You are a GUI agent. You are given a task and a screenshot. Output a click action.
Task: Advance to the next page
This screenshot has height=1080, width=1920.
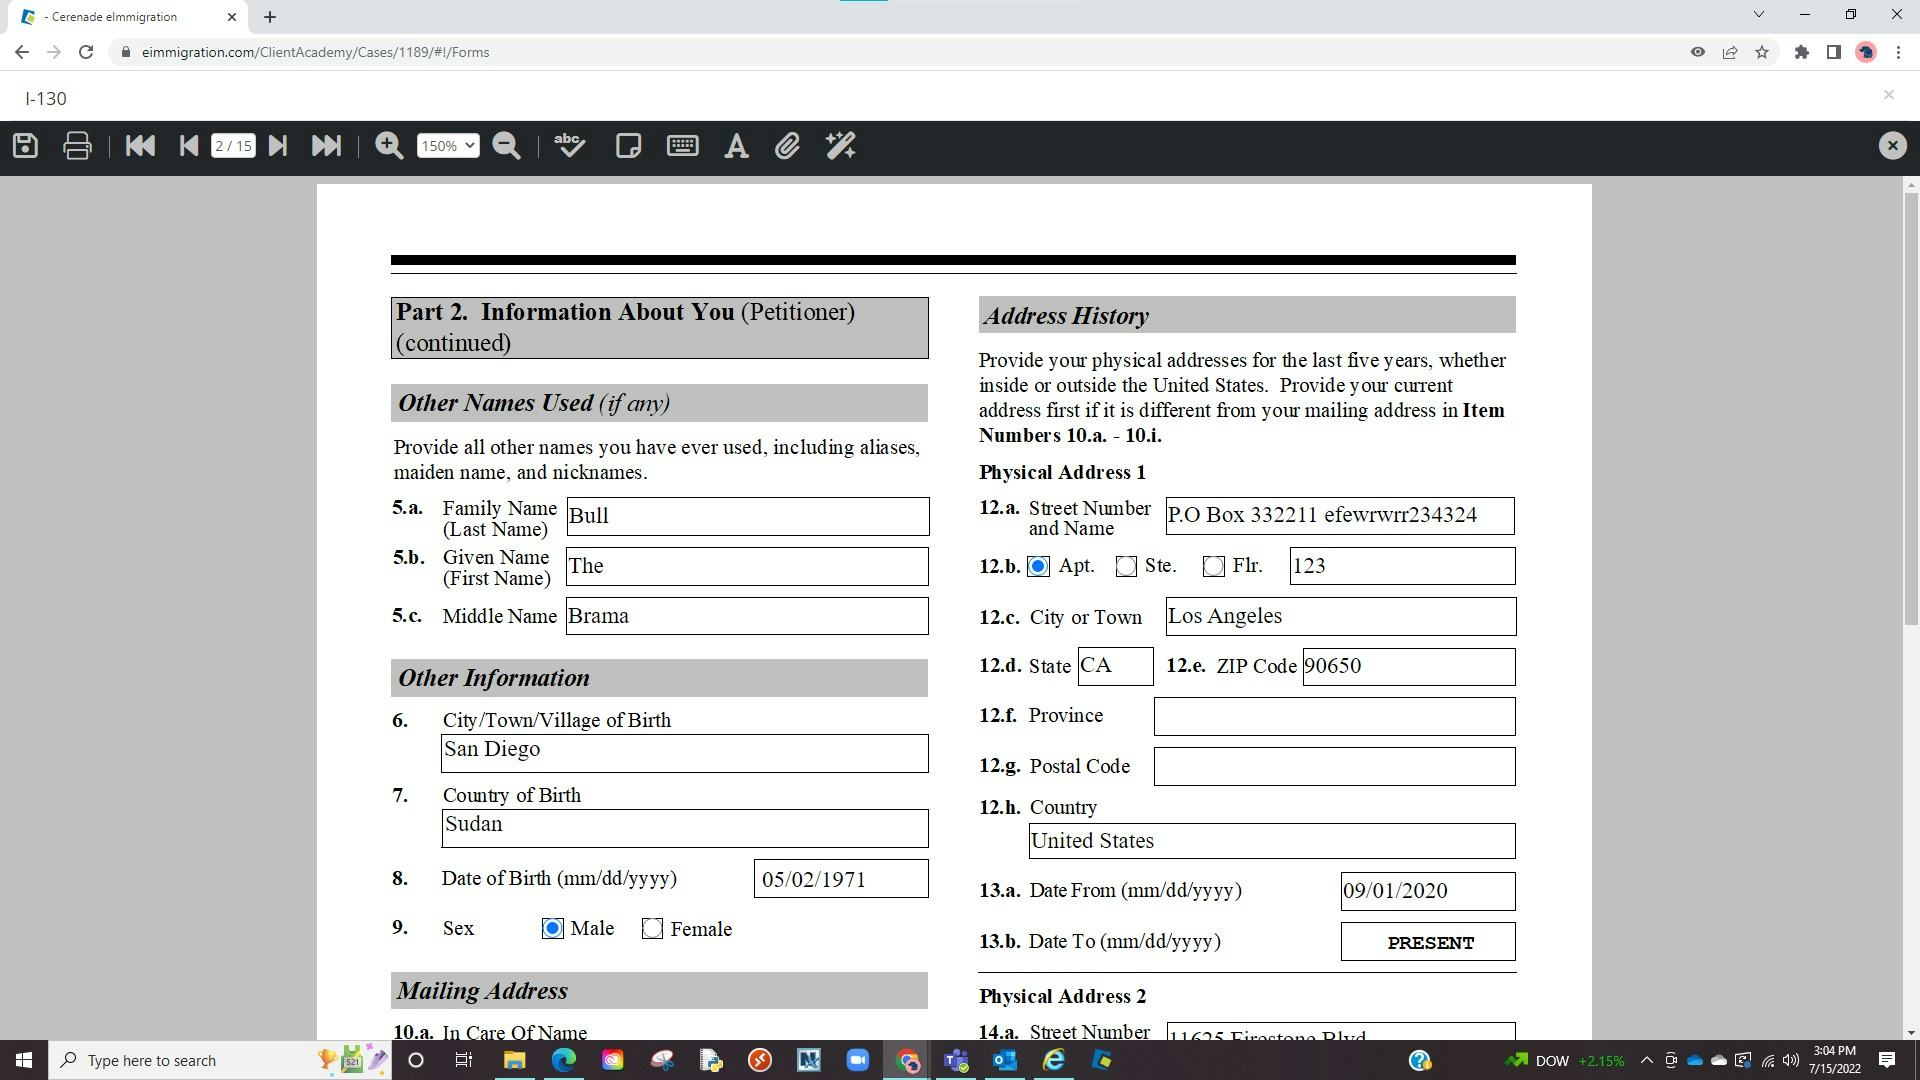(278, 145)
